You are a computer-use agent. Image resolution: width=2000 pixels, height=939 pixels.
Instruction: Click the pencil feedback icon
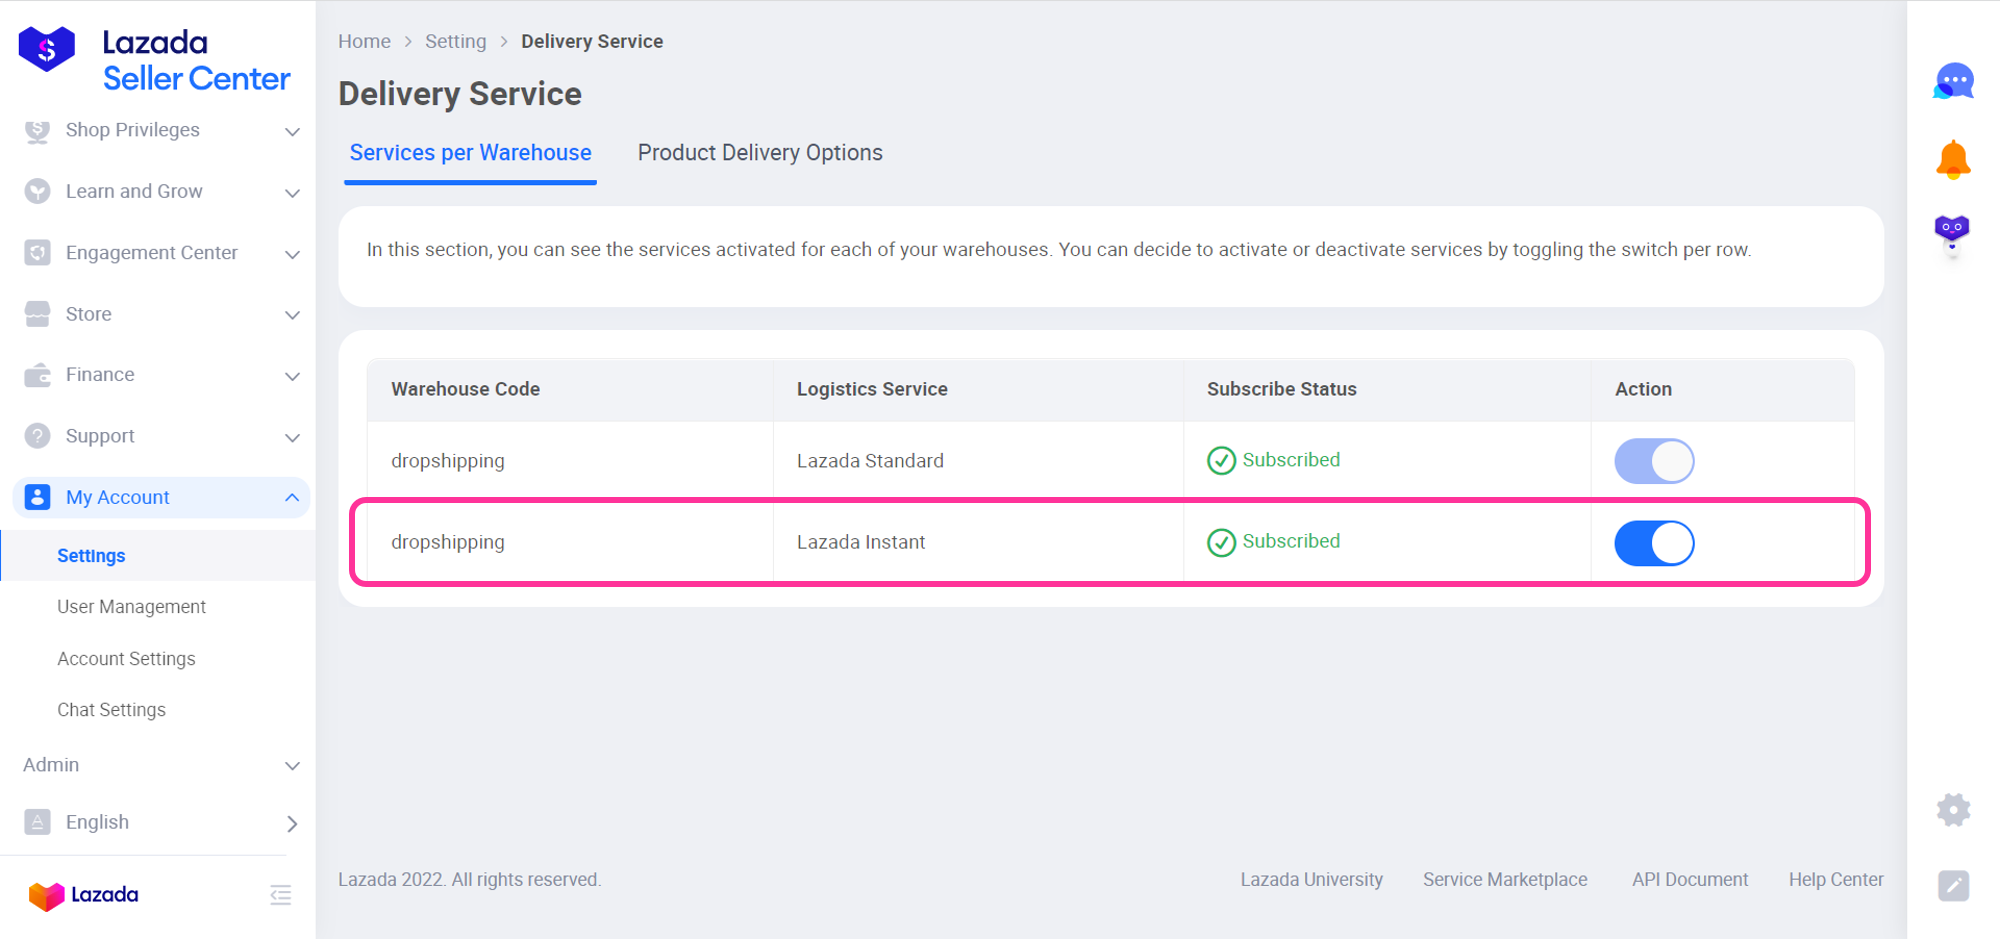tap(1953, 886)
